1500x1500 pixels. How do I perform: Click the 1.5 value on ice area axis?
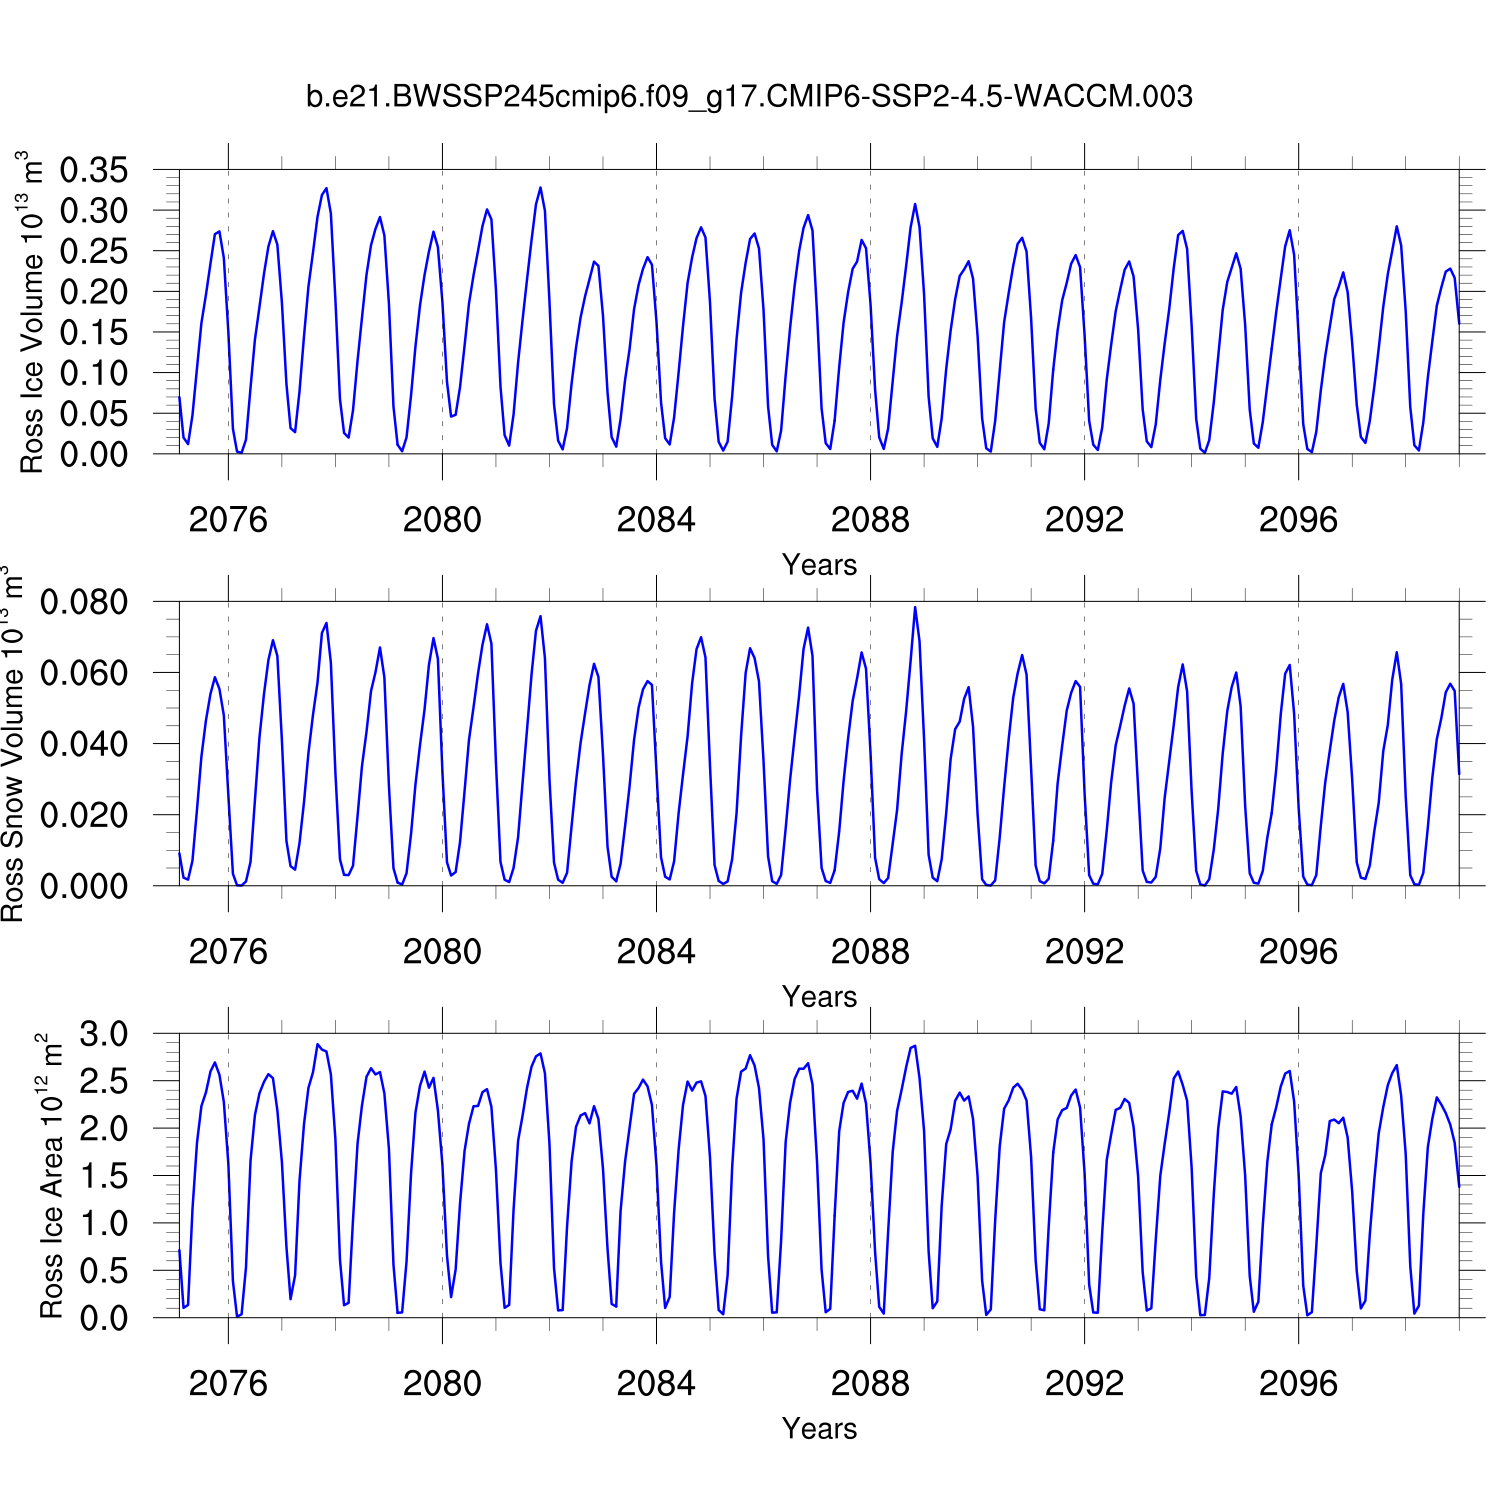104,1176
